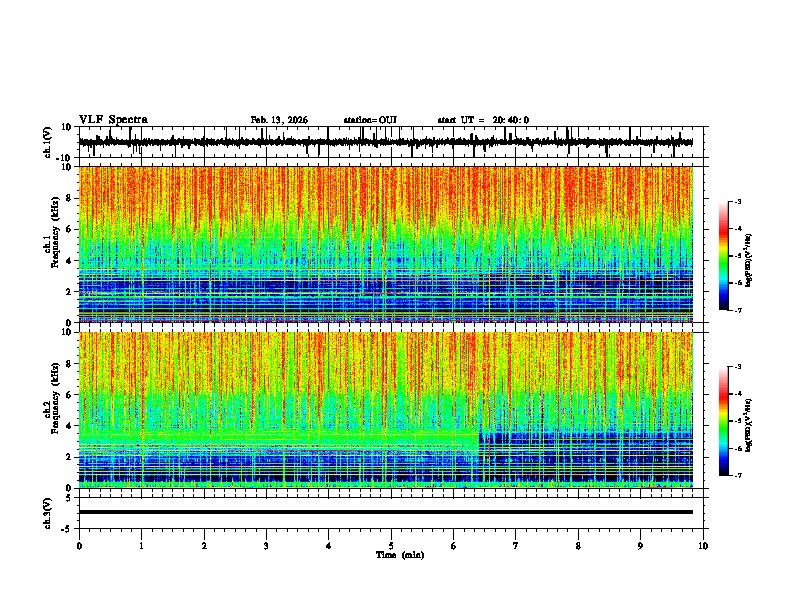Click time axis tick label "0"
The image size is (792, 612).
(79, 546)
